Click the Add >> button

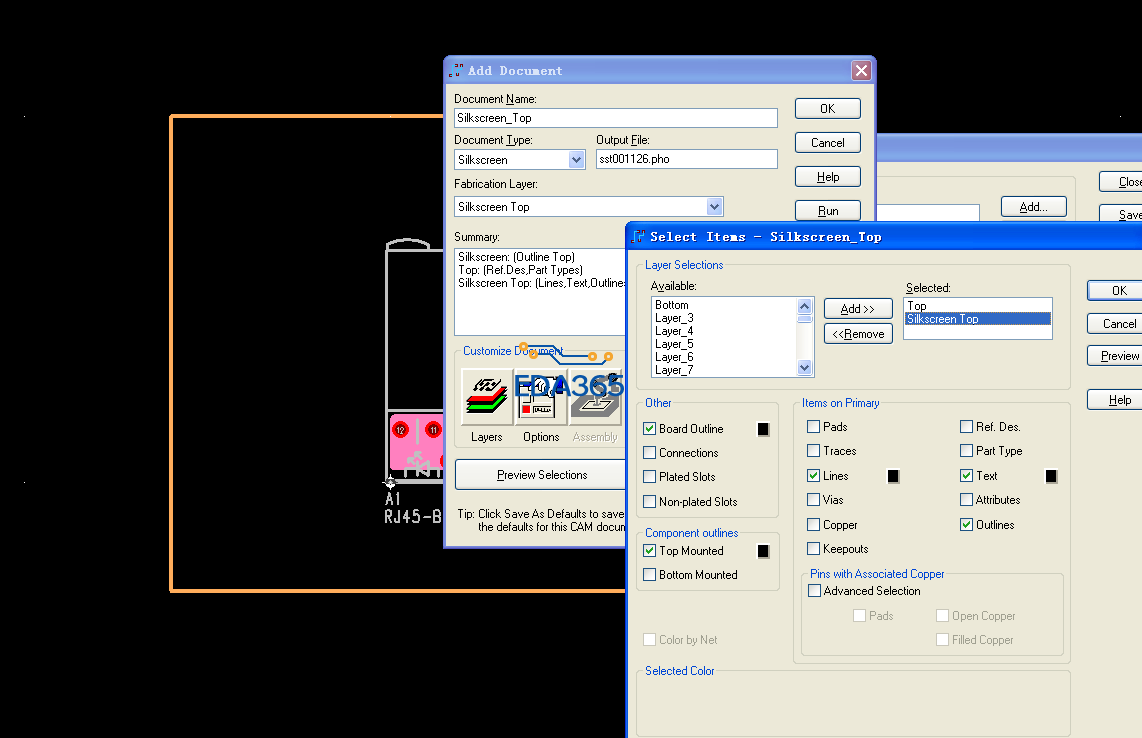pos(858,309)
